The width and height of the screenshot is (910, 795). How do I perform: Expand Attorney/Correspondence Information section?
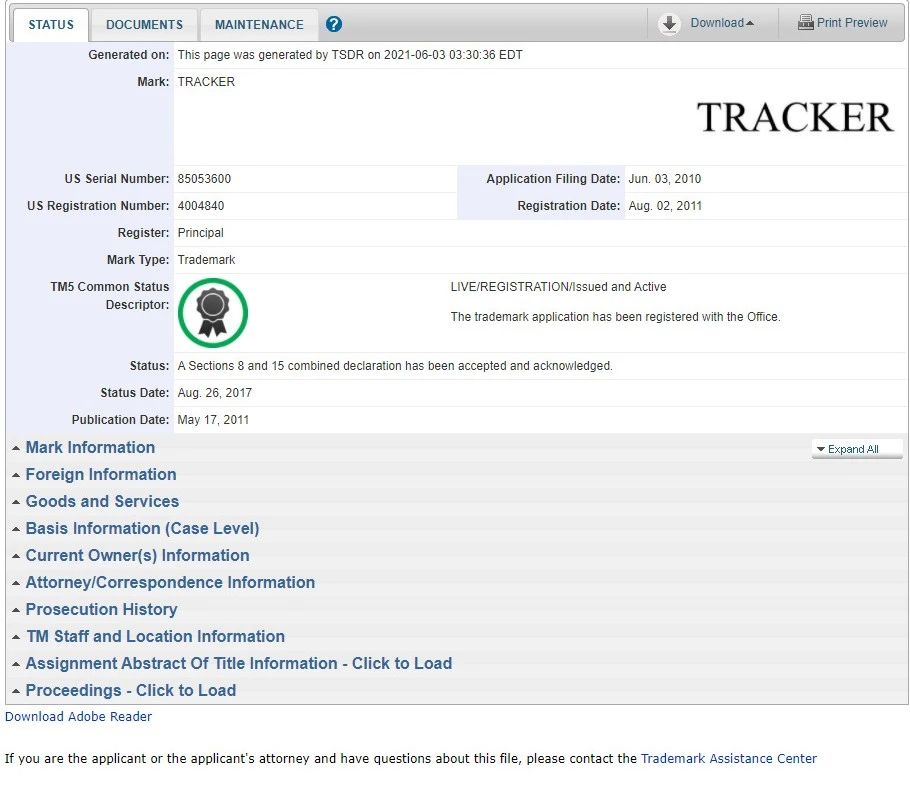pyautogui.click(x=170, y=582)
